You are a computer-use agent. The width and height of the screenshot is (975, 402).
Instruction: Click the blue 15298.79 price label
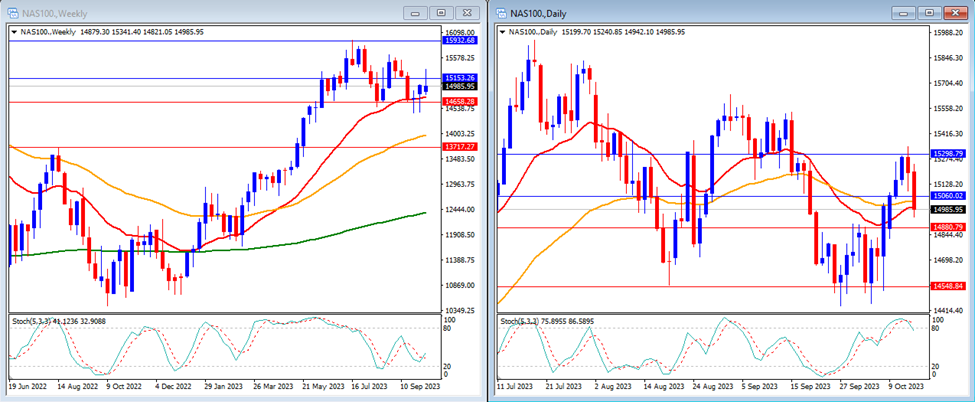coord(948,153)
